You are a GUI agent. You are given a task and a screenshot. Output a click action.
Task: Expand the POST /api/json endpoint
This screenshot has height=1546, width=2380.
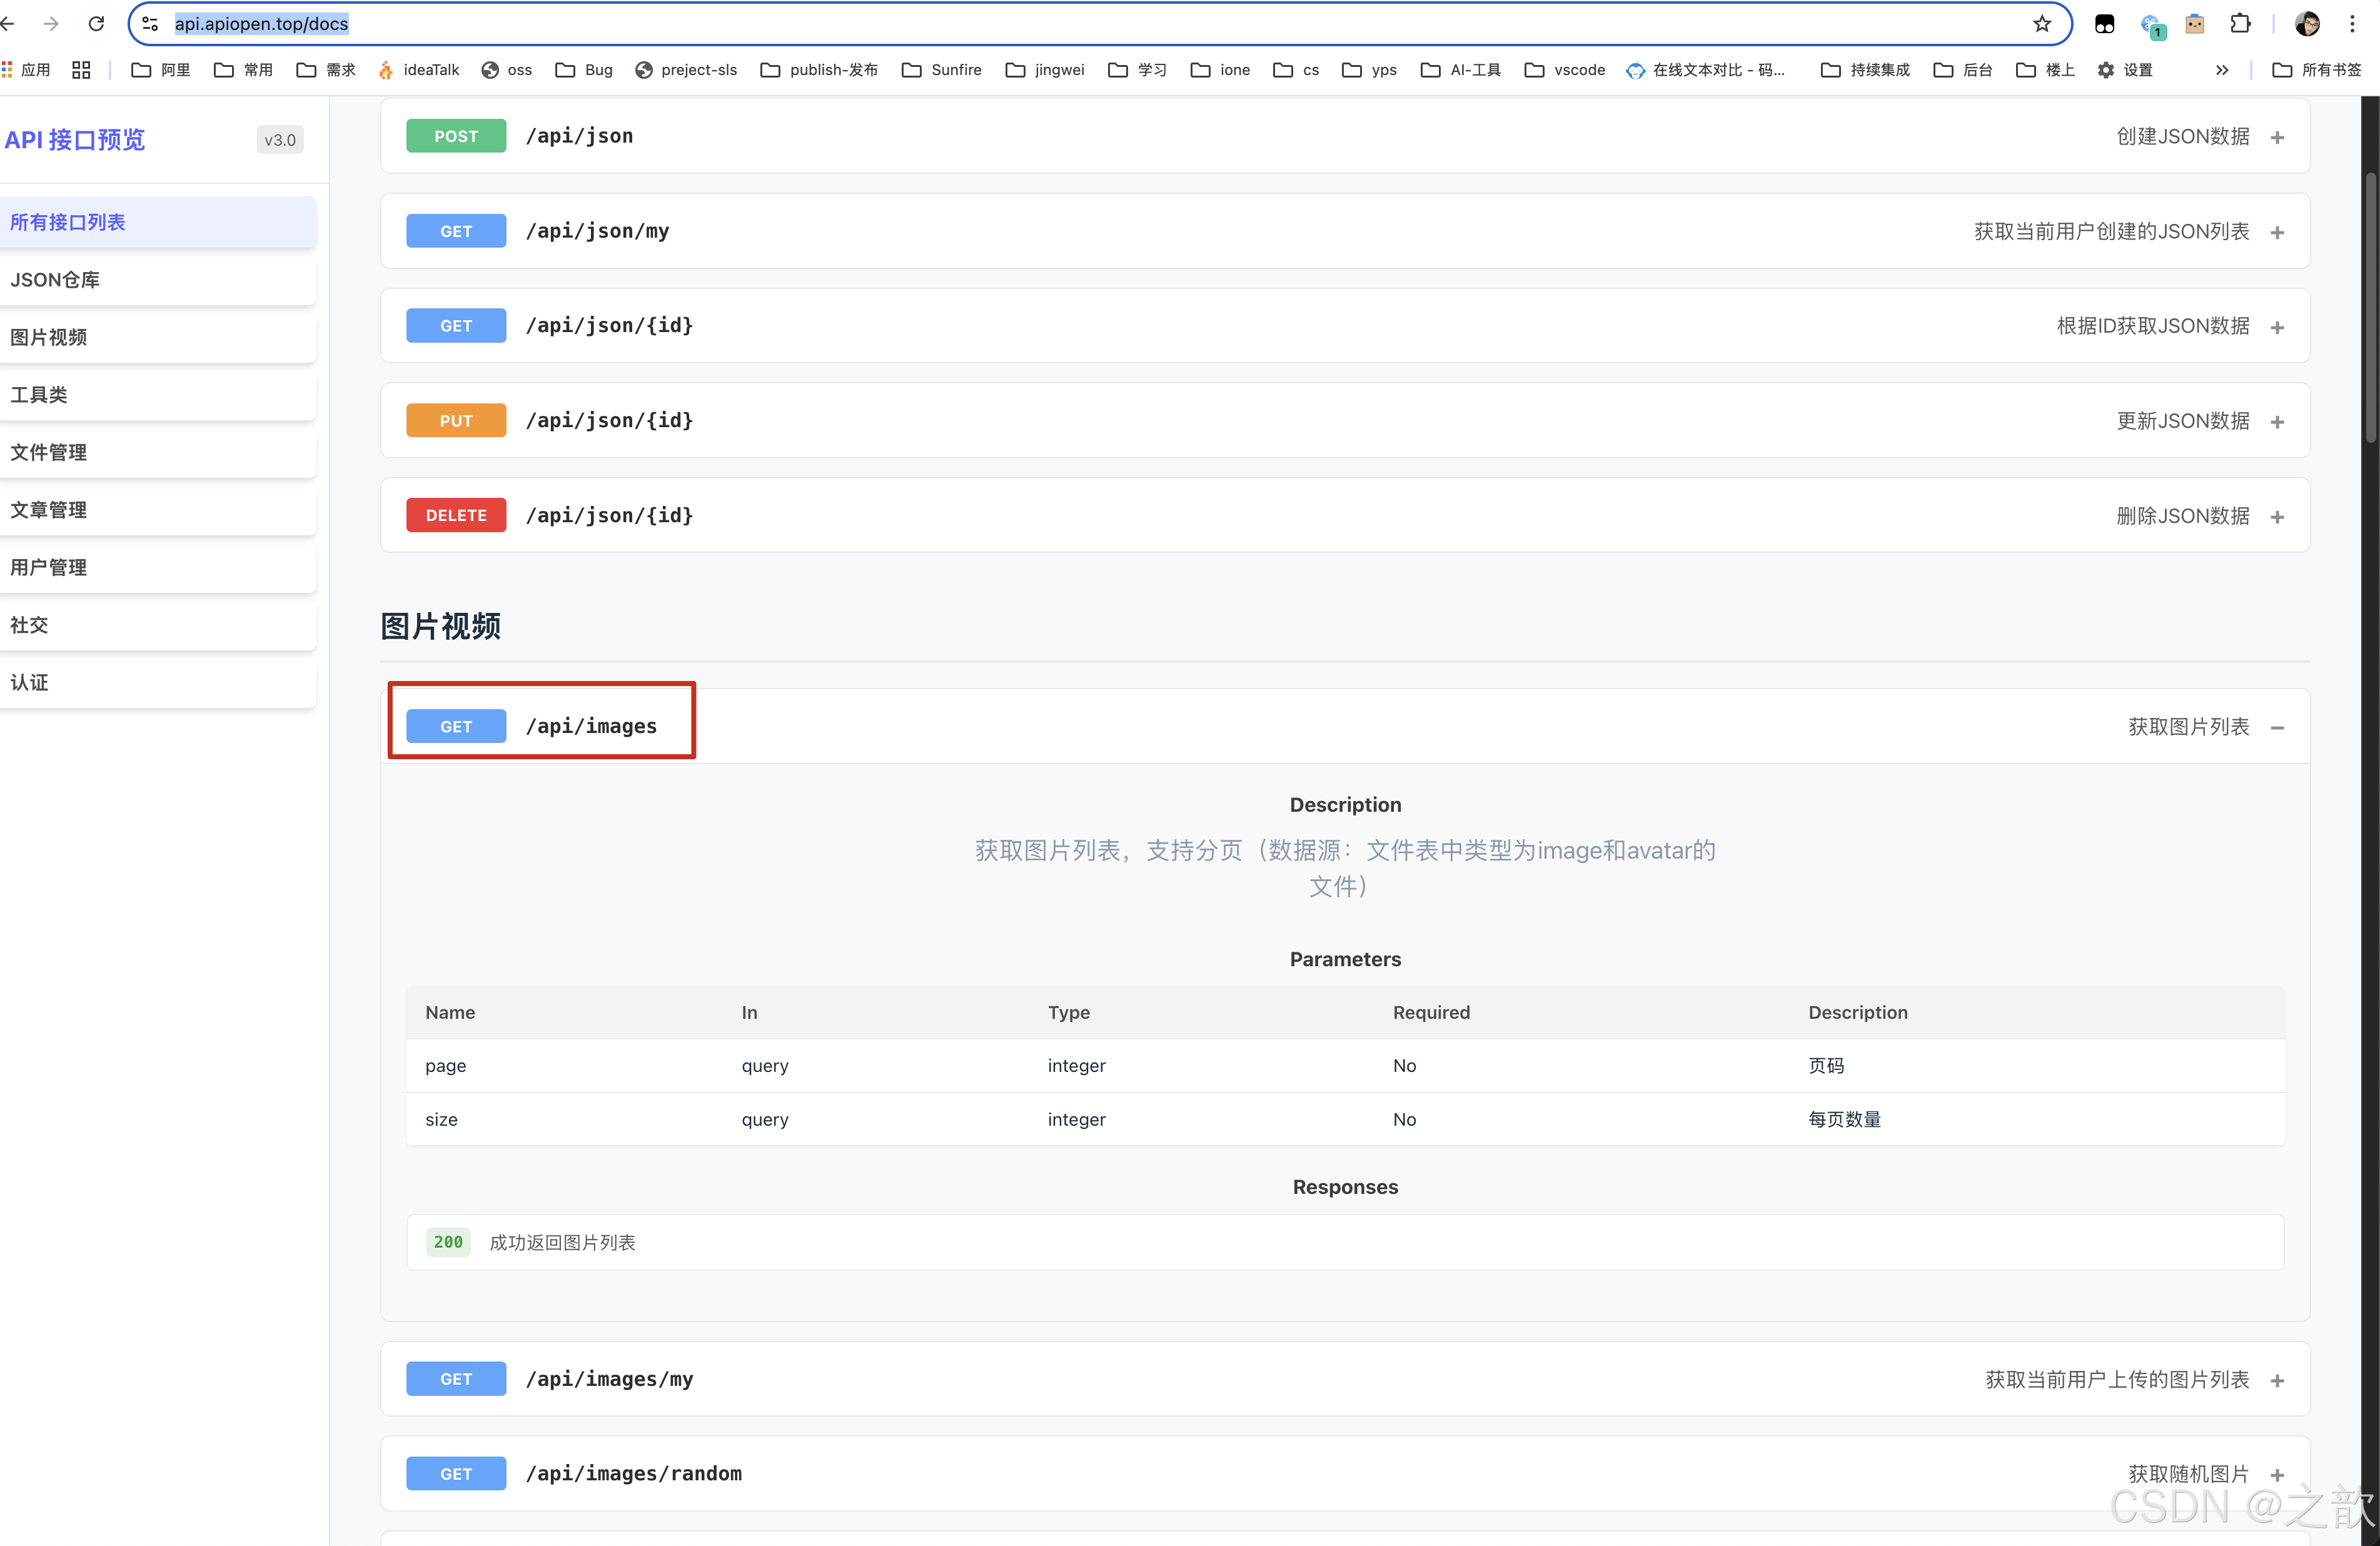(2277, 137)
